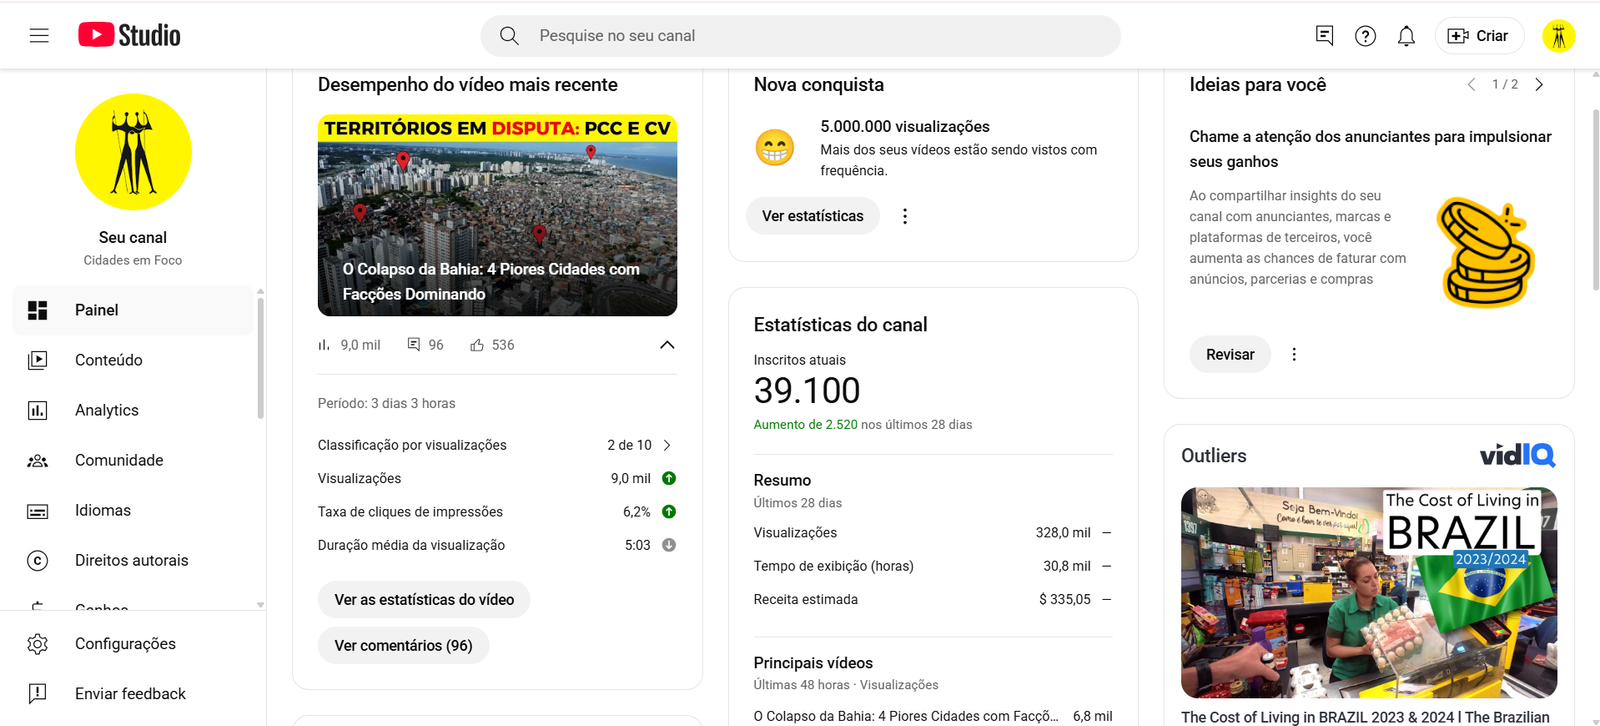Expand Classificação por visualizações ranking chevron
This screenshot has width=1600, height=726.
[x=667, y=445]
